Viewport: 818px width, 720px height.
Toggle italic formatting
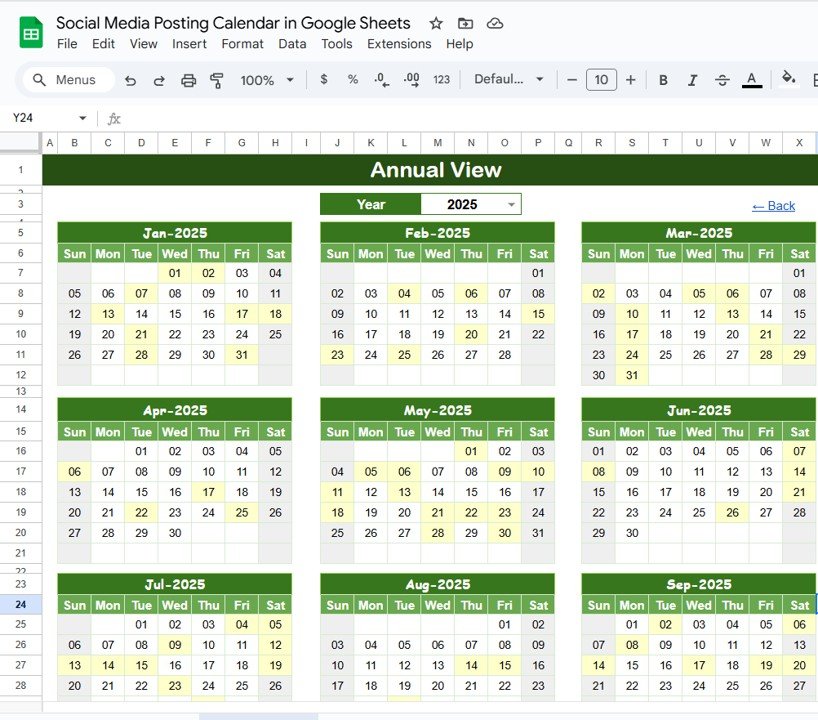point(693,80)
